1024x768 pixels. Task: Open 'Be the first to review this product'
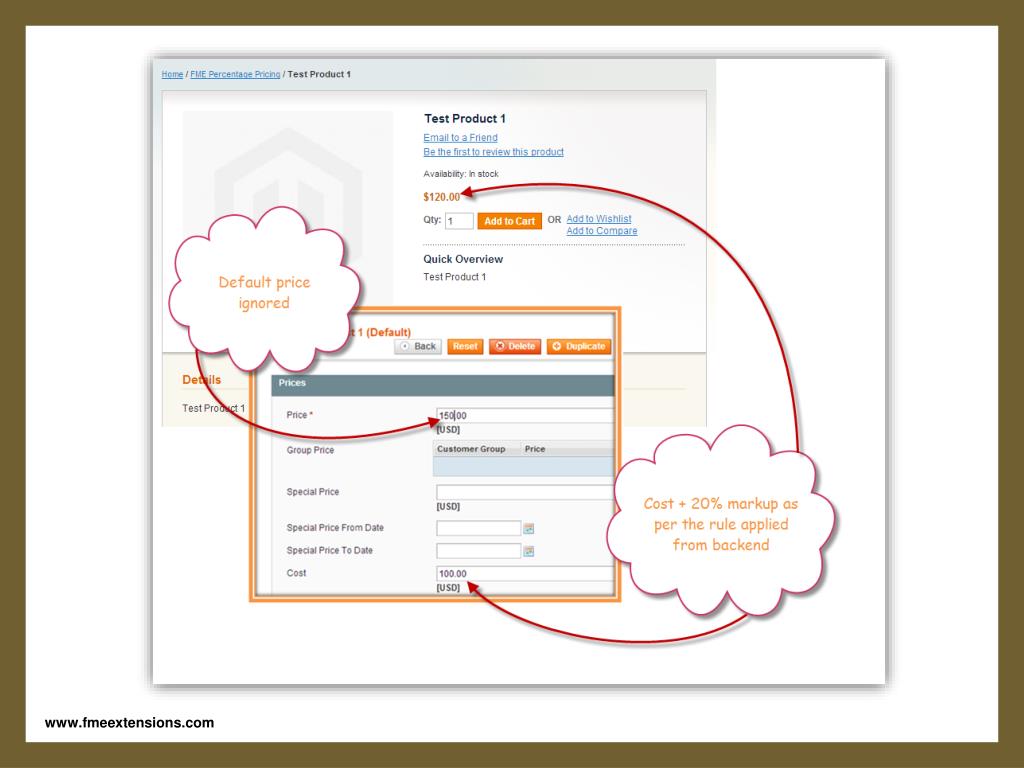(x=493, y=152)
